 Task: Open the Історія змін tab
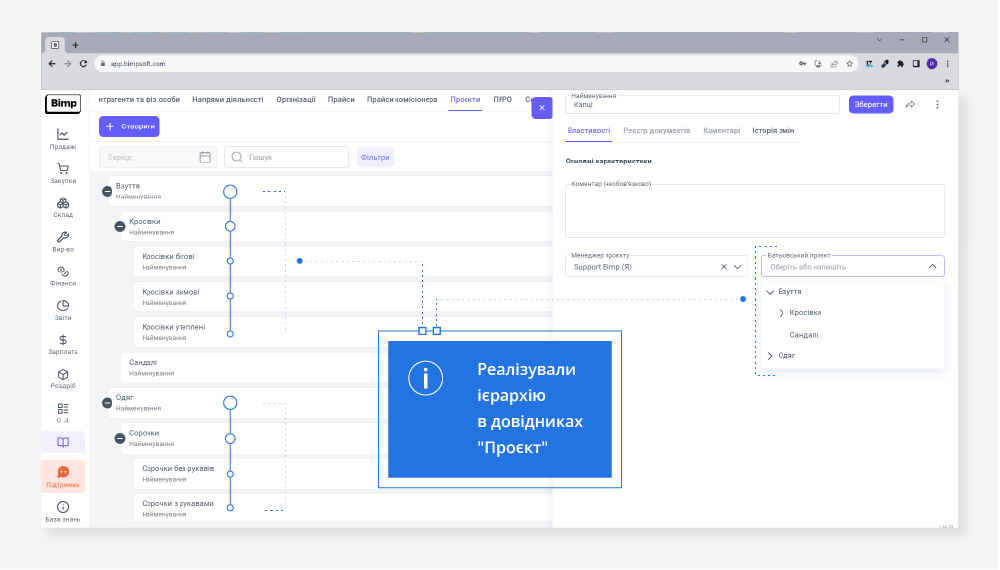tap(773, 131)
